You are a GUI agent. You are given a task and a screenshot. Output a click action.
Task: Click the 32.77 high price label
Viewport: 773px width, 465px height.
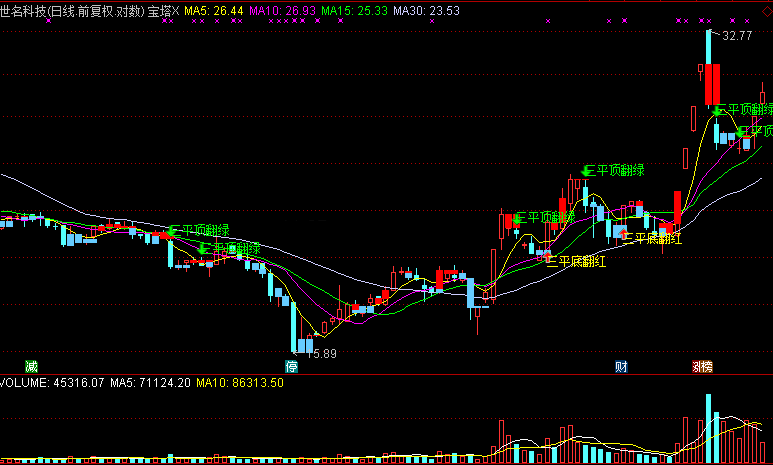[x=738, y=36]
